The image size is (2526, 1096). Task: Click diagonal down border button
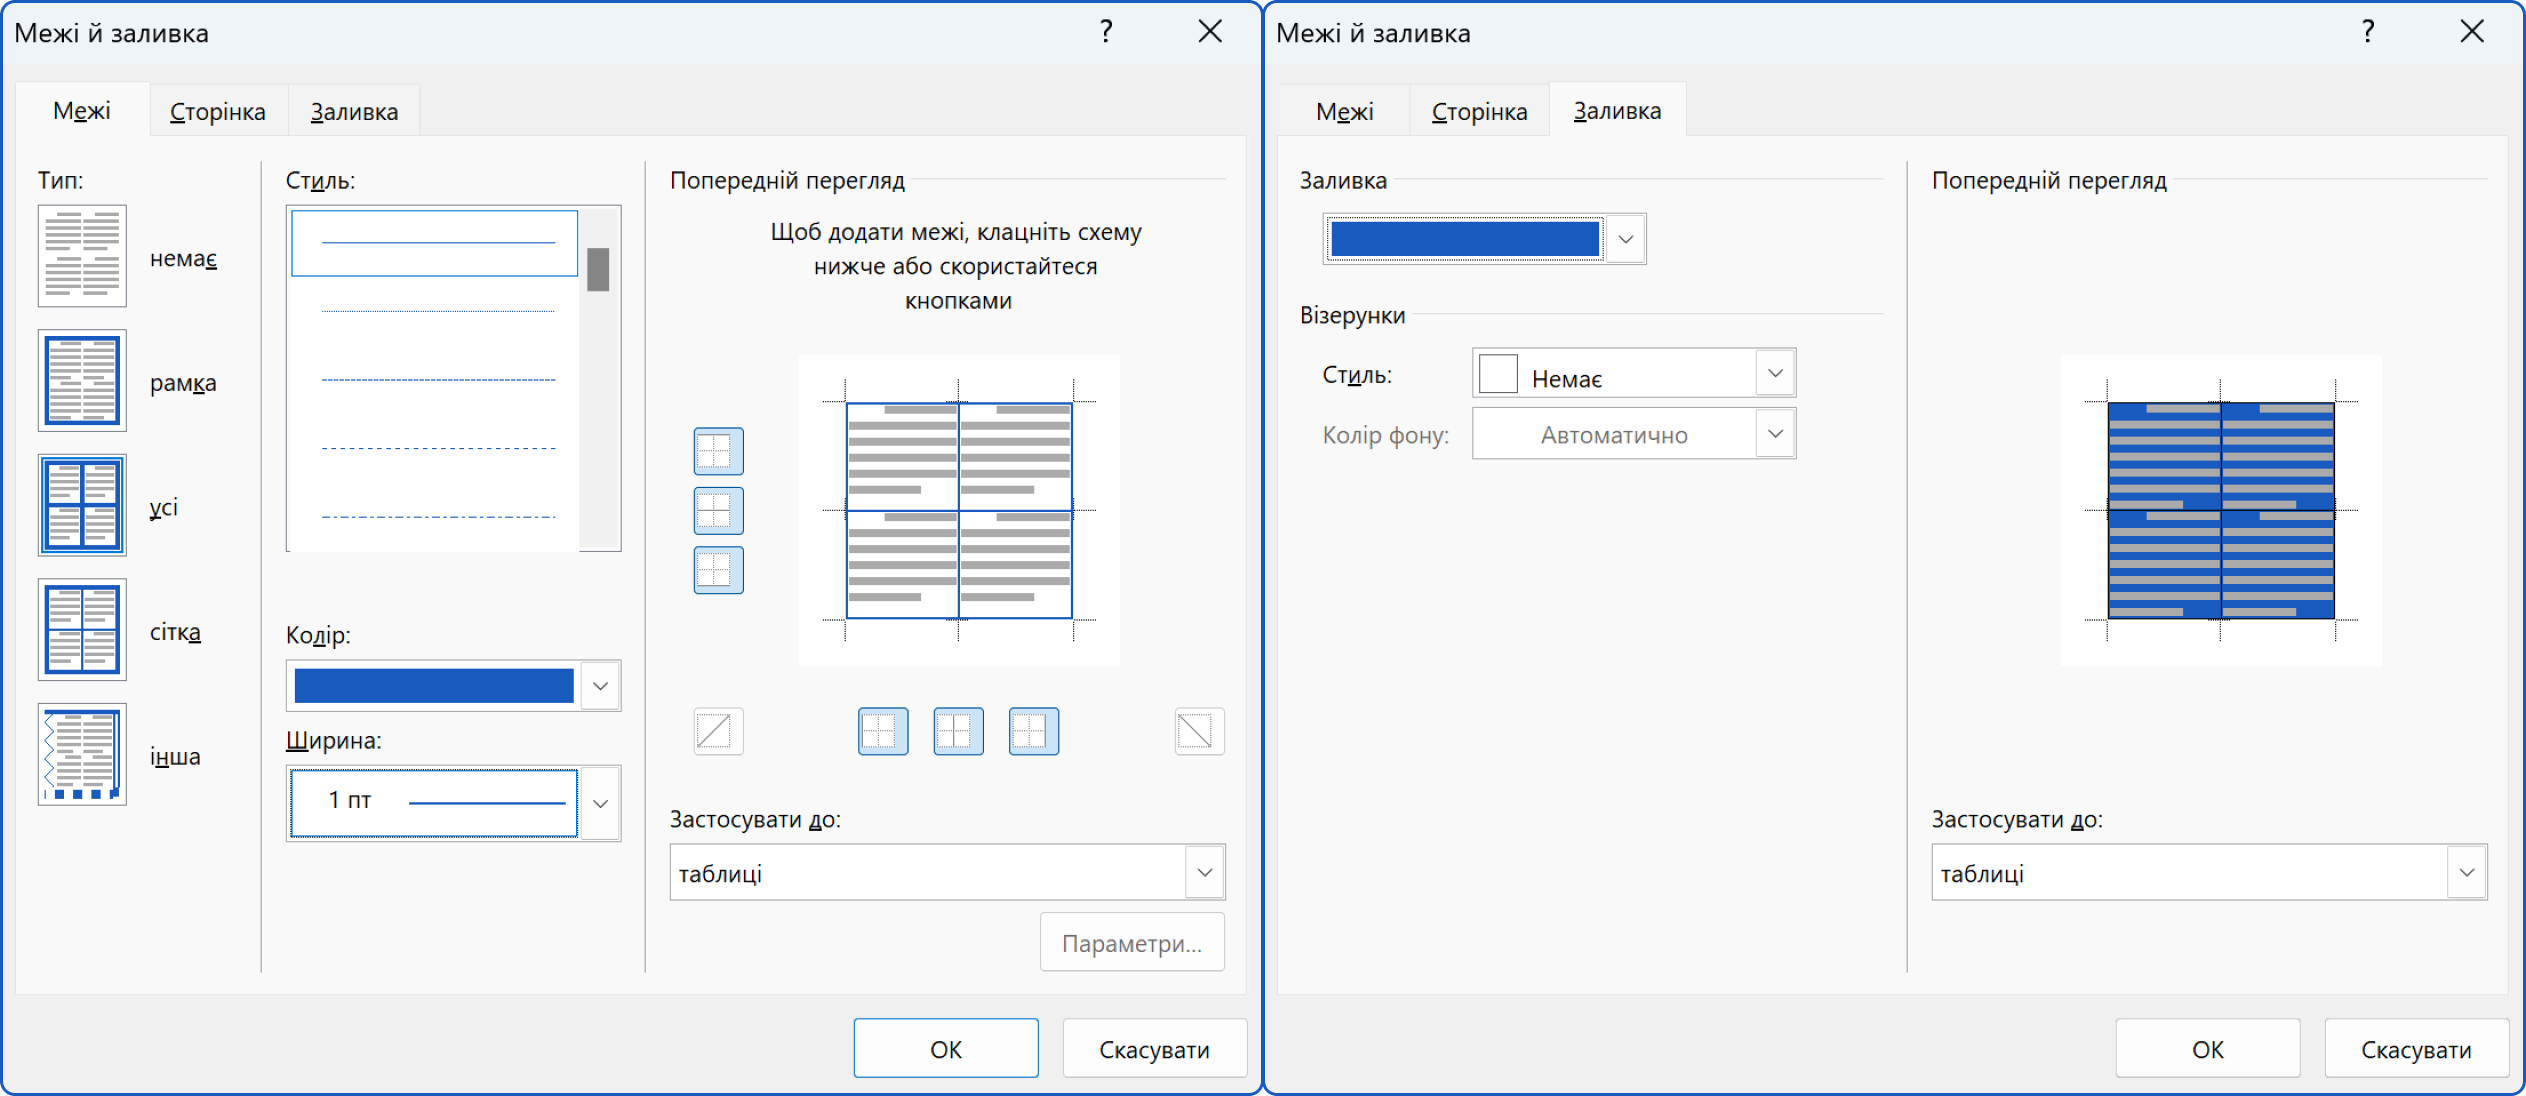(x=1199, y=731)
